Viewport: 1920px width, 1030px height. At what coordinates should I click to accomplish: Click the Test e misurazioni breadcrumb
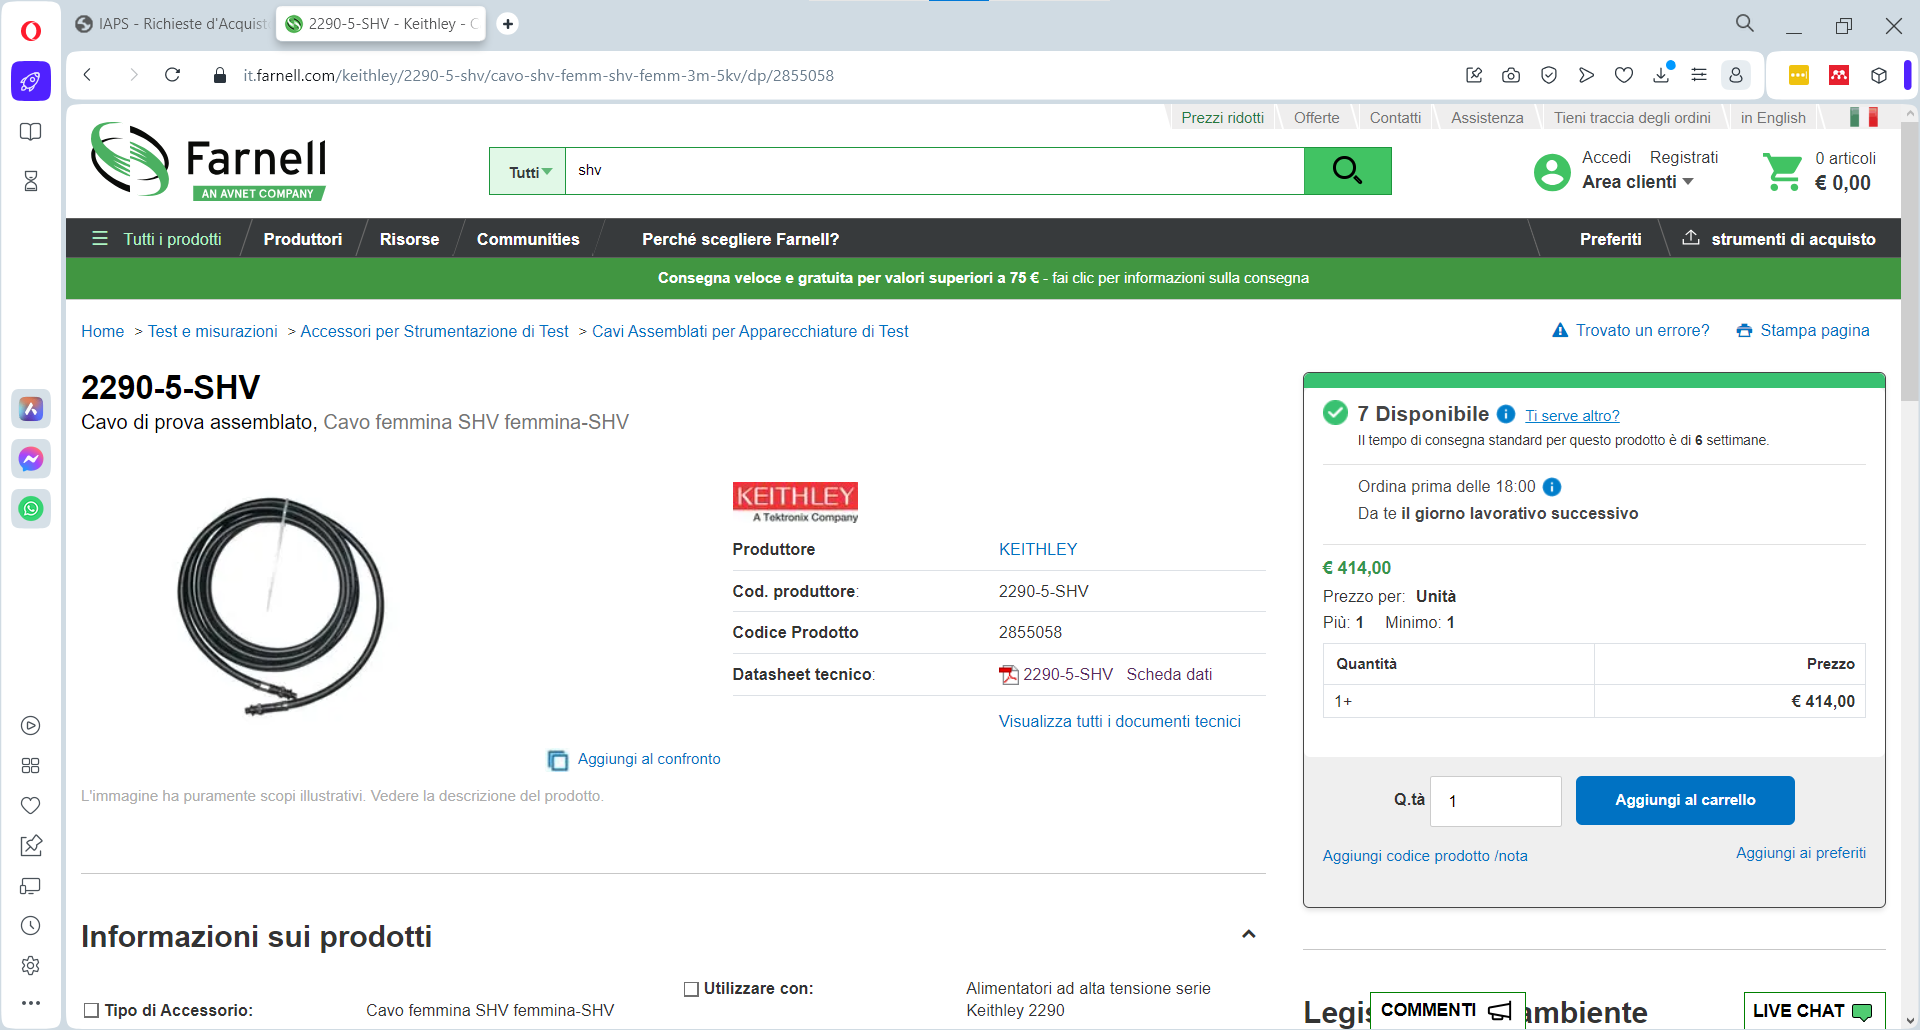point(213,331)
